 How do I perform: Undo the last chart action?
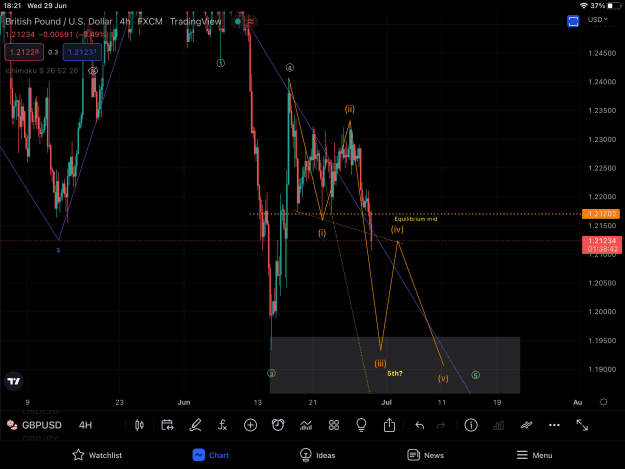419,425
